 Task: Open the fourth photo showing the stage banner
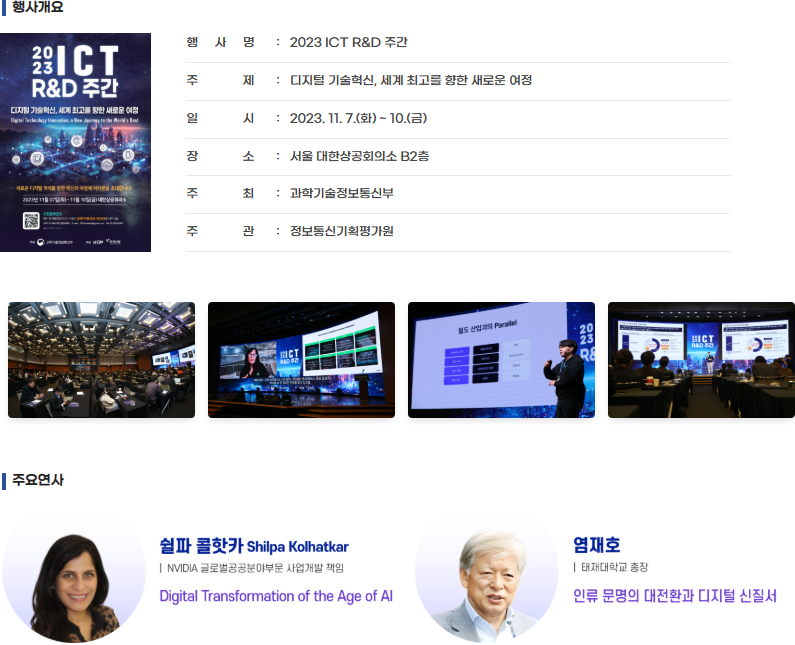[701, 359]
